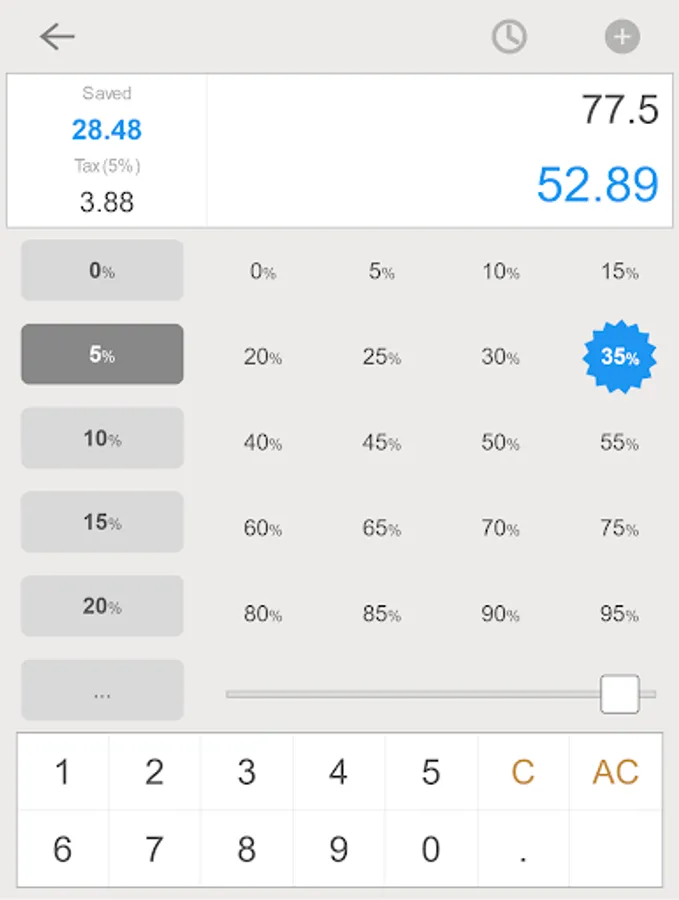679x900 pixels.
Task: Pick the 20% tax rate button
Action: click(102, 606)
